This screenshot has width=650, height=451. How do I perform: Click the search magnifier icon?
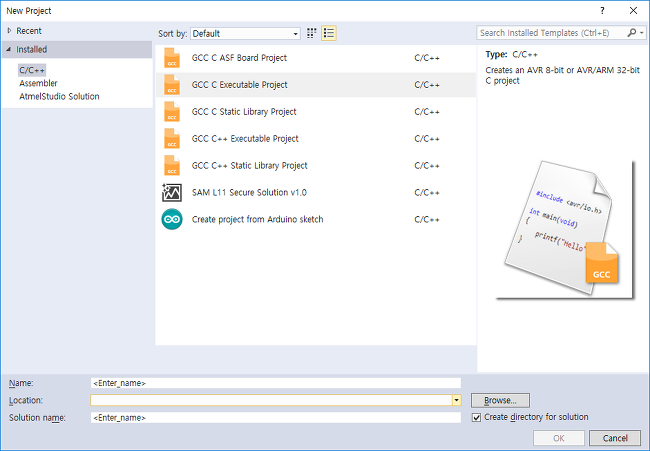coord(632,33)
